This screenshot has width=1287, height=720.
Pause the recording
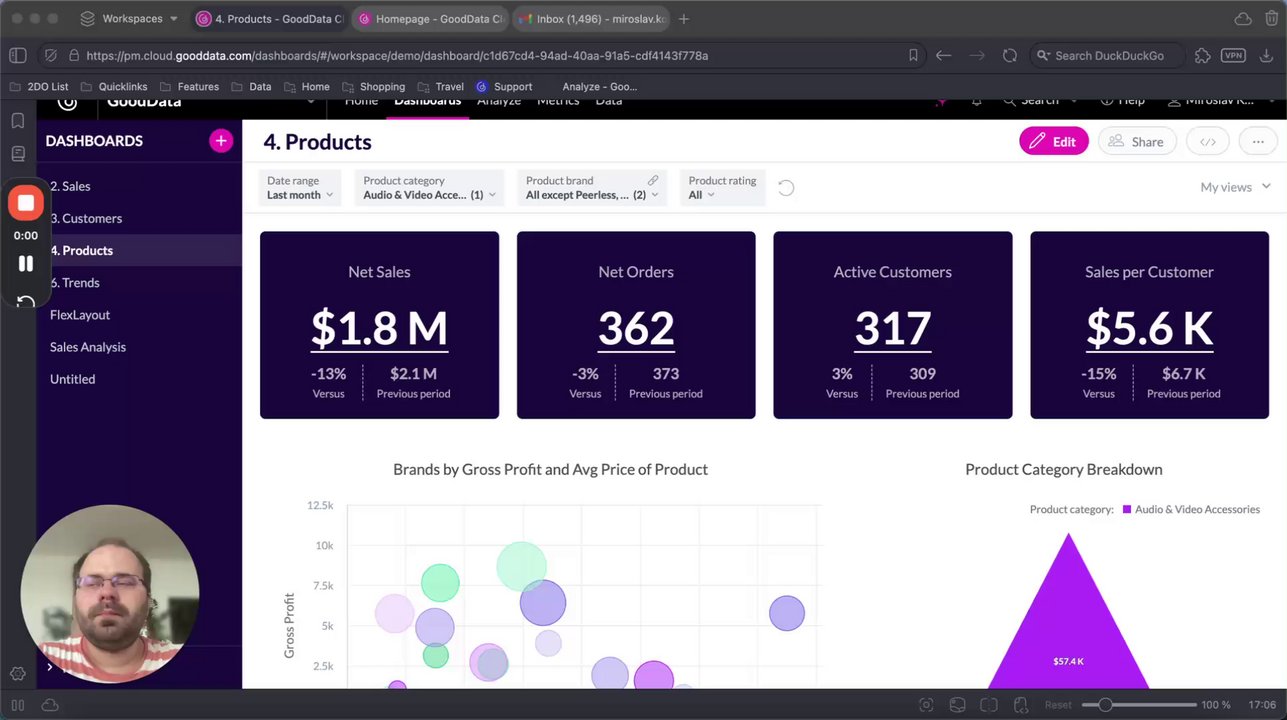pyautogui.click(x=25, y=264)
